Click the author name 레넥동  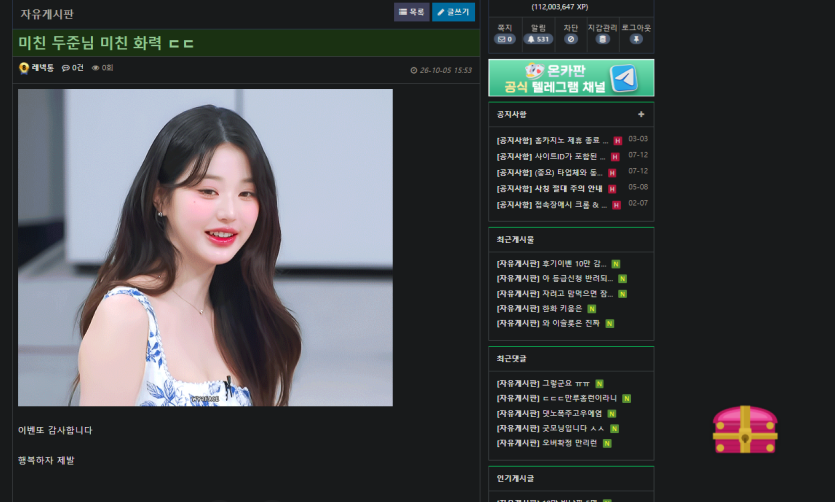(43, 68)
